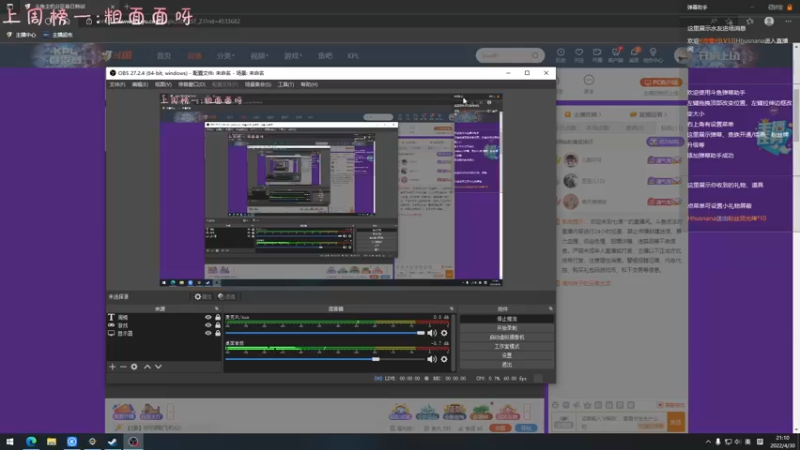Screen dimensions: 800x450
Task: Pop out the Audio Mixer dock
Action: click(x=451, y=309)
